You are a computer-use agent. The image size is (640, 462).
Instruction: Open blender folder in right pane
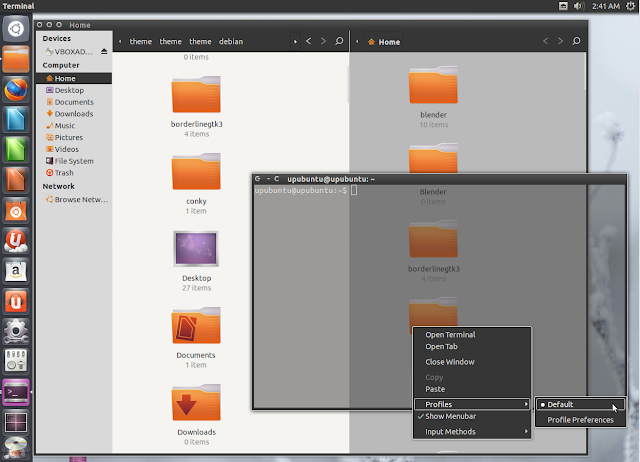(433, 85)
